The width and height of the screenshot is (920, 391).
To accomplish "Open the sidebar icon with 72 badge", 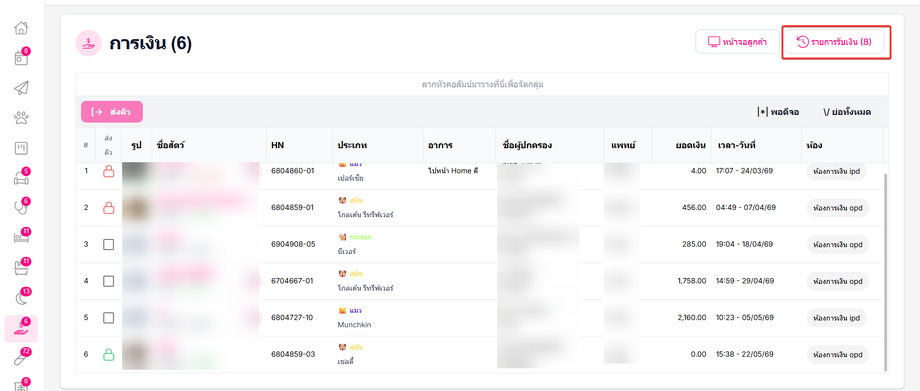I will click(x=21, y=359).
